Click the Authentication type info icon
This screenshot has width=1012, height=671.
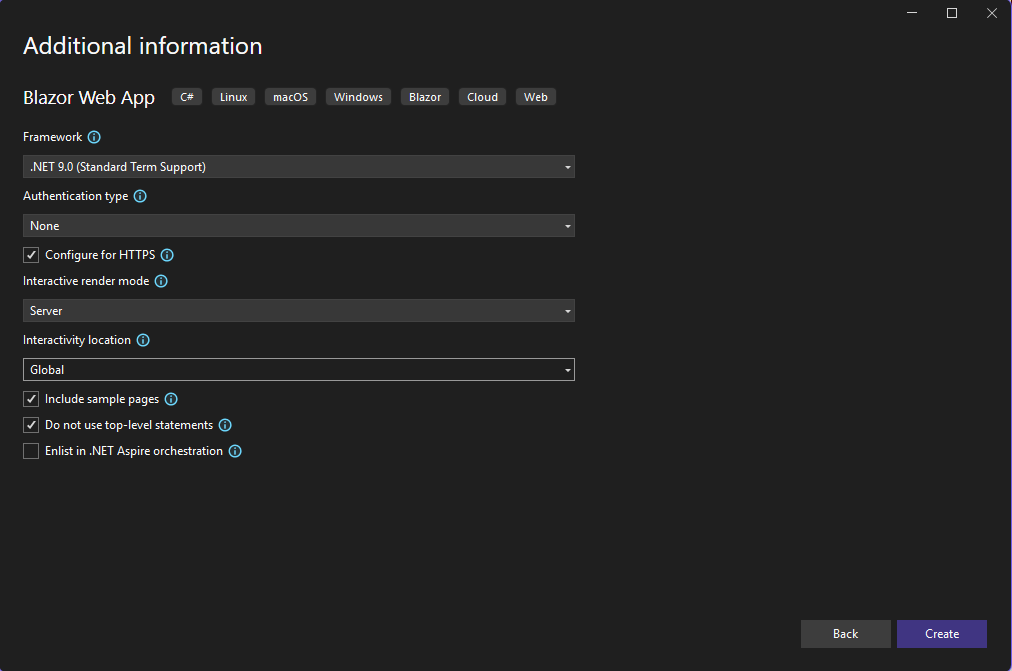[x=140, y=196]
